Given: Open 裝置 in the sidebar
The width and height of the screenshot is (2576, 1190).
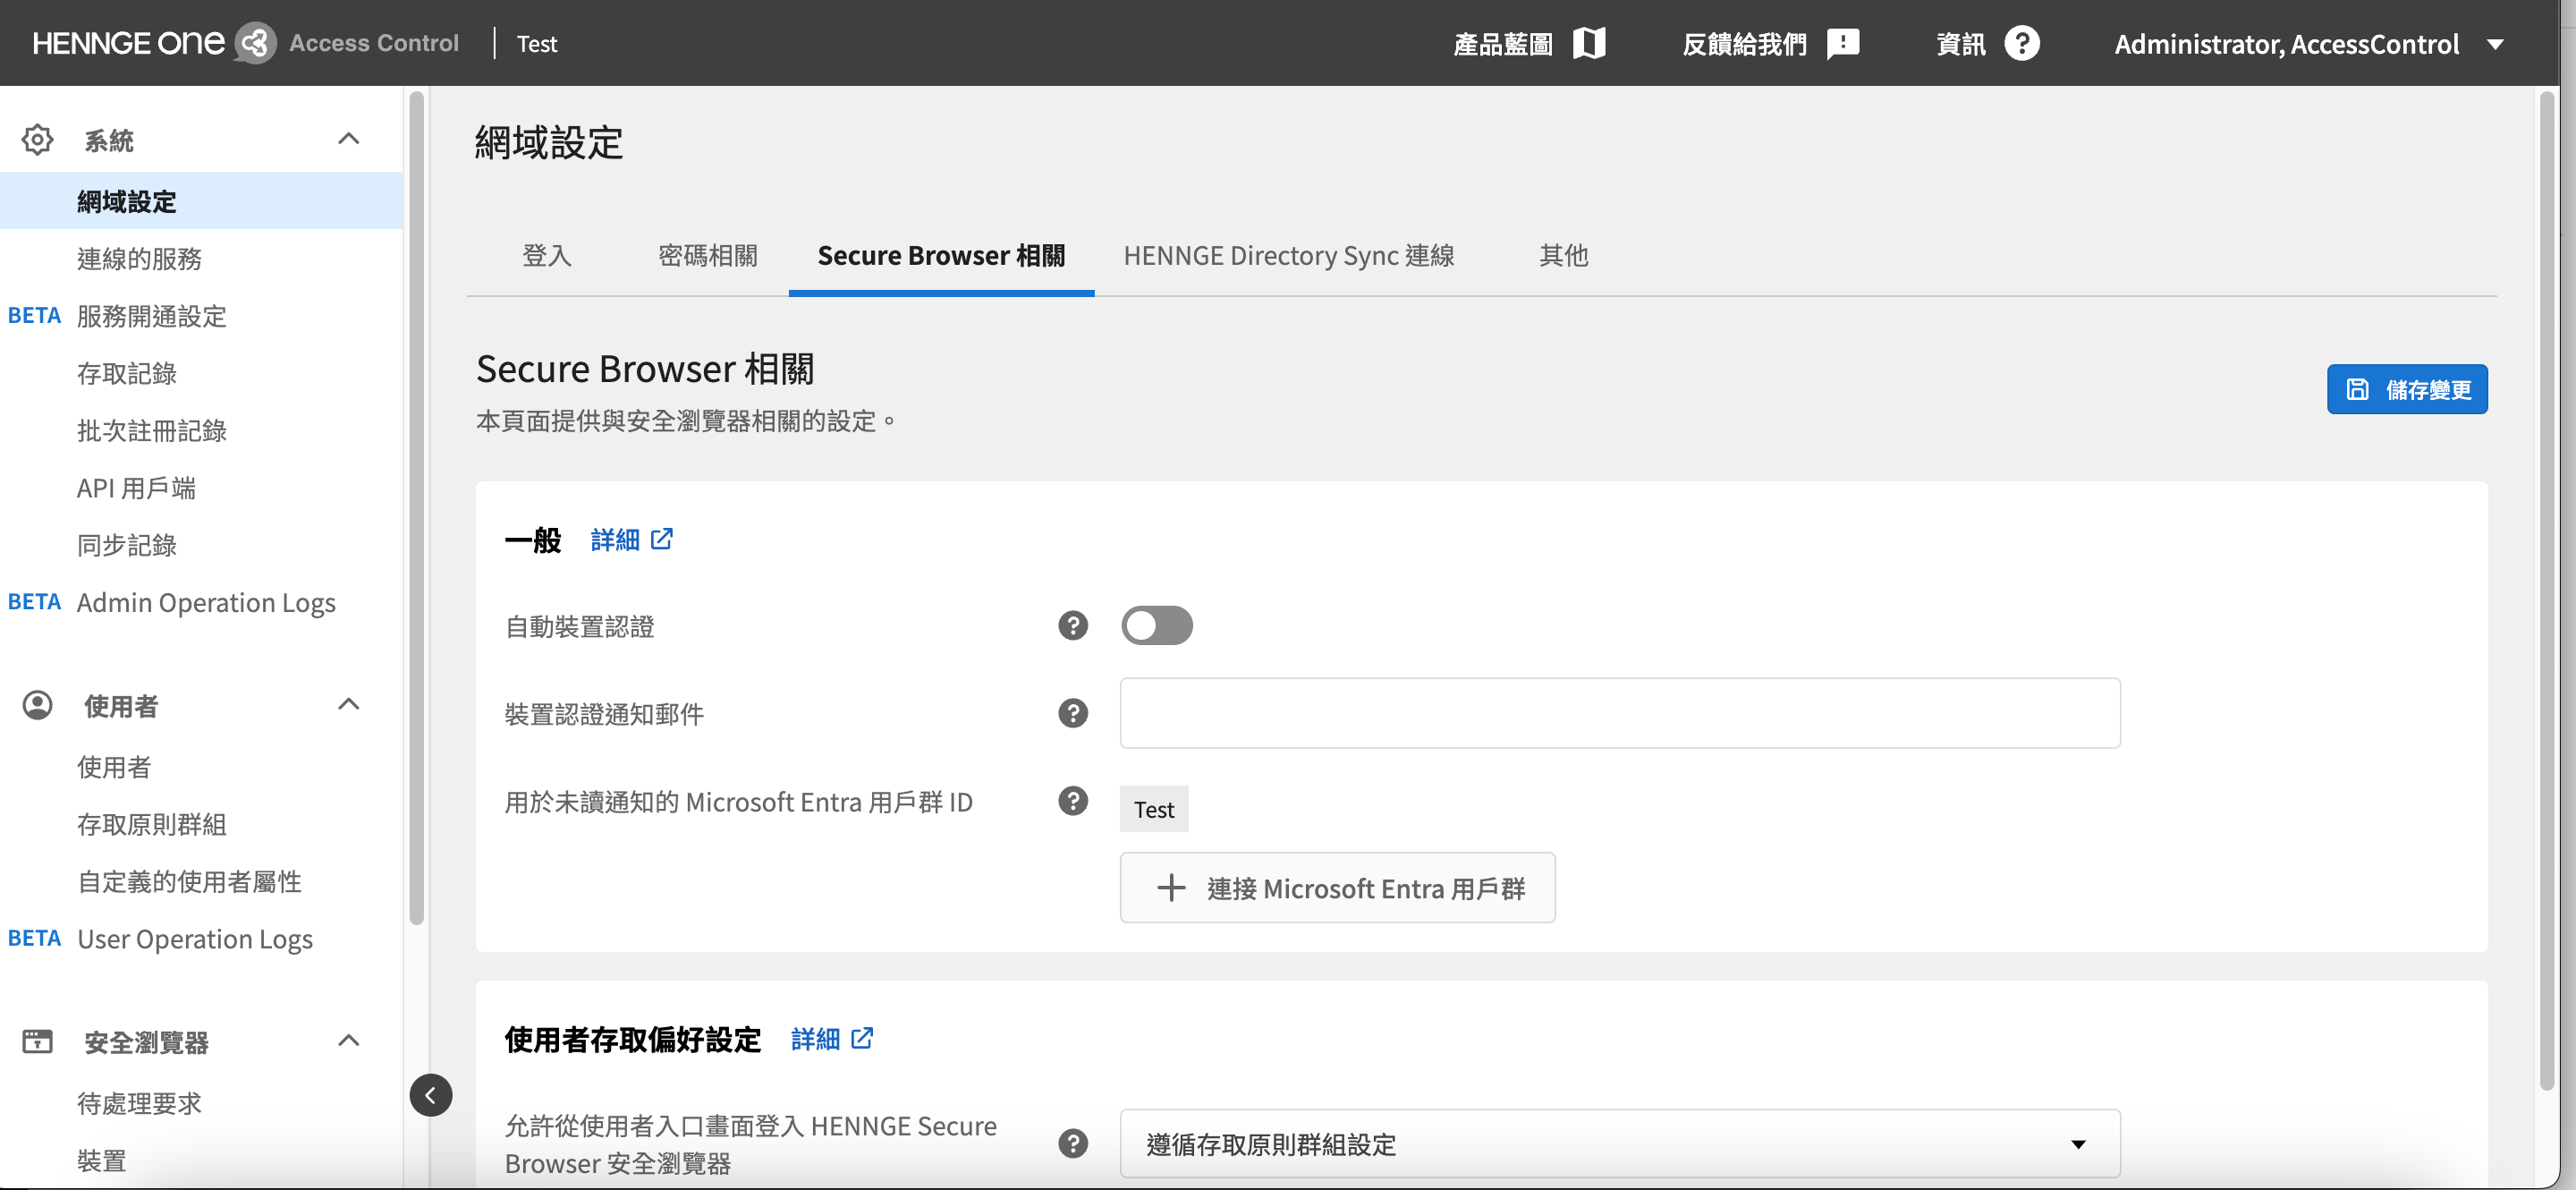Looking at the screenshot, I should [101, 1160].
